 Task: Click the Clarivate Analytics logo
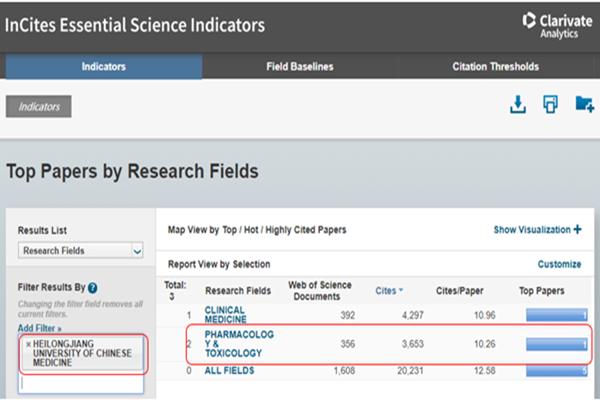tap(556, 24)
